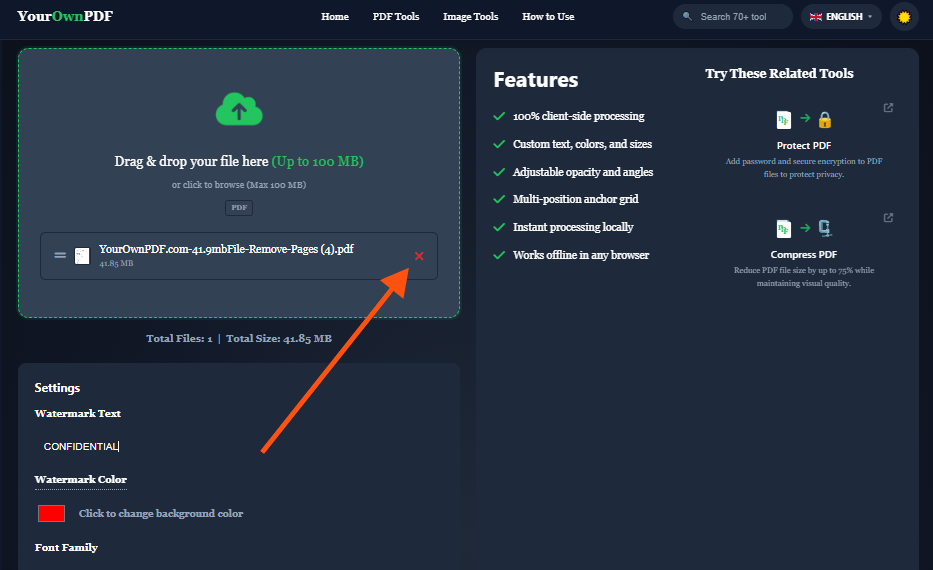The image size is (933, 570).
Task: Open the red watermark color swatch
Action: 51,513
